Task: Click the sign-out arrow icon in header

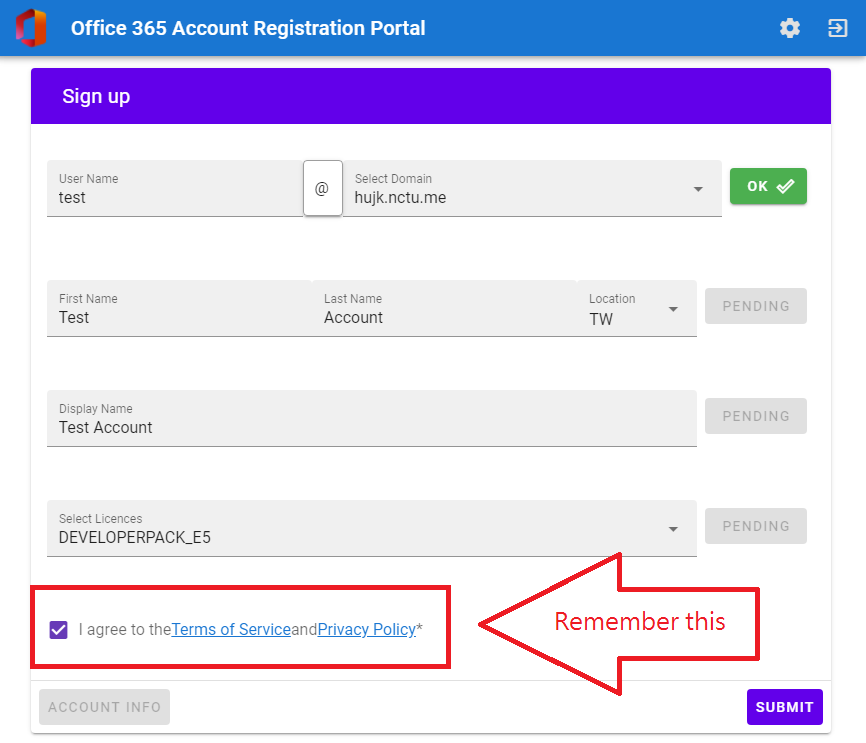Action: point(837,28)
